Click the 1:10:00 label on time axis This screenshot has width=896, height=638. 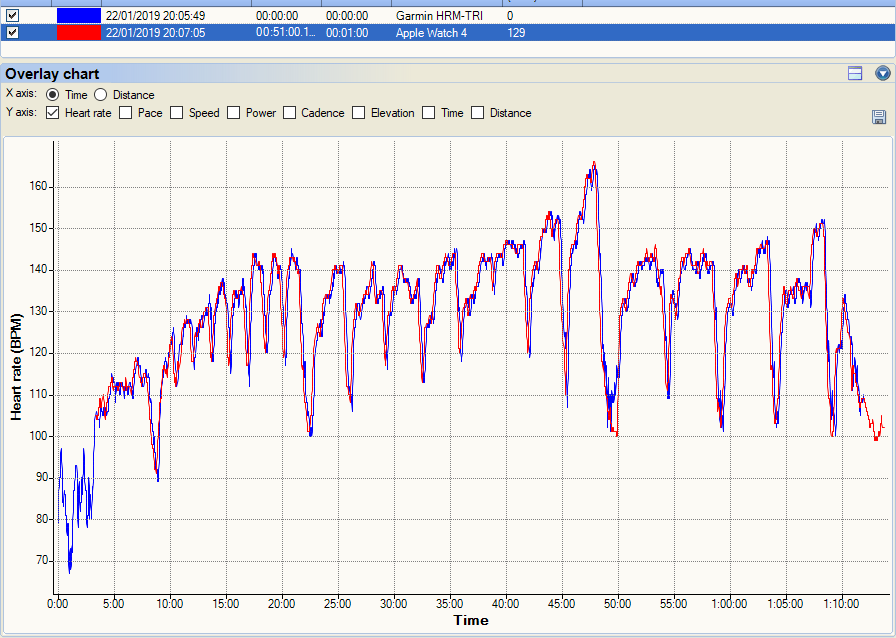point(842,604)
